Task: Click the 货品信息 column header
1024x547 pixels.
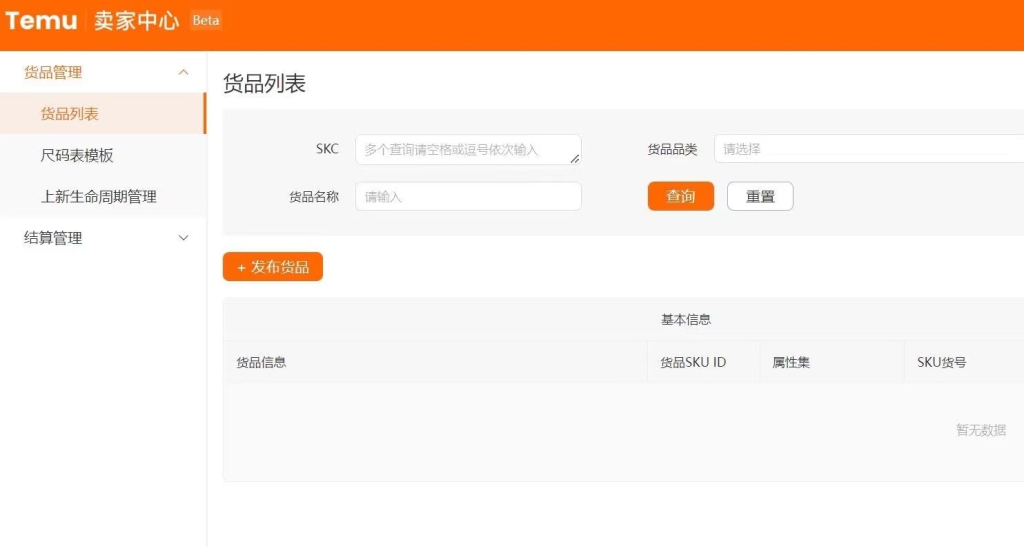Action: [261, 362]
